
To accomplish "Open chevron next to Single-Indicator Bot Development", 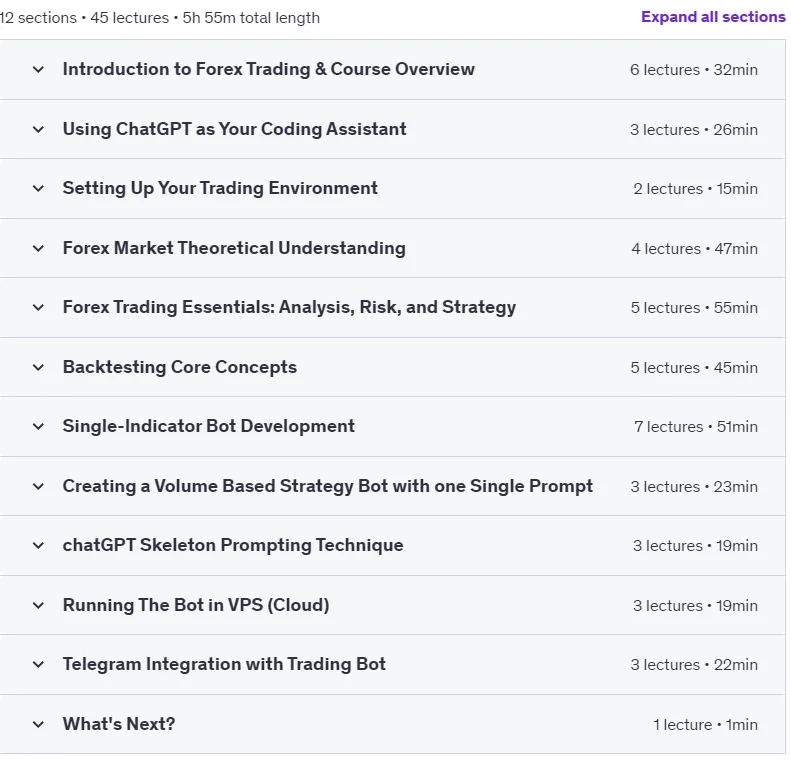I will pyautogui.click(x=38, y=427).
